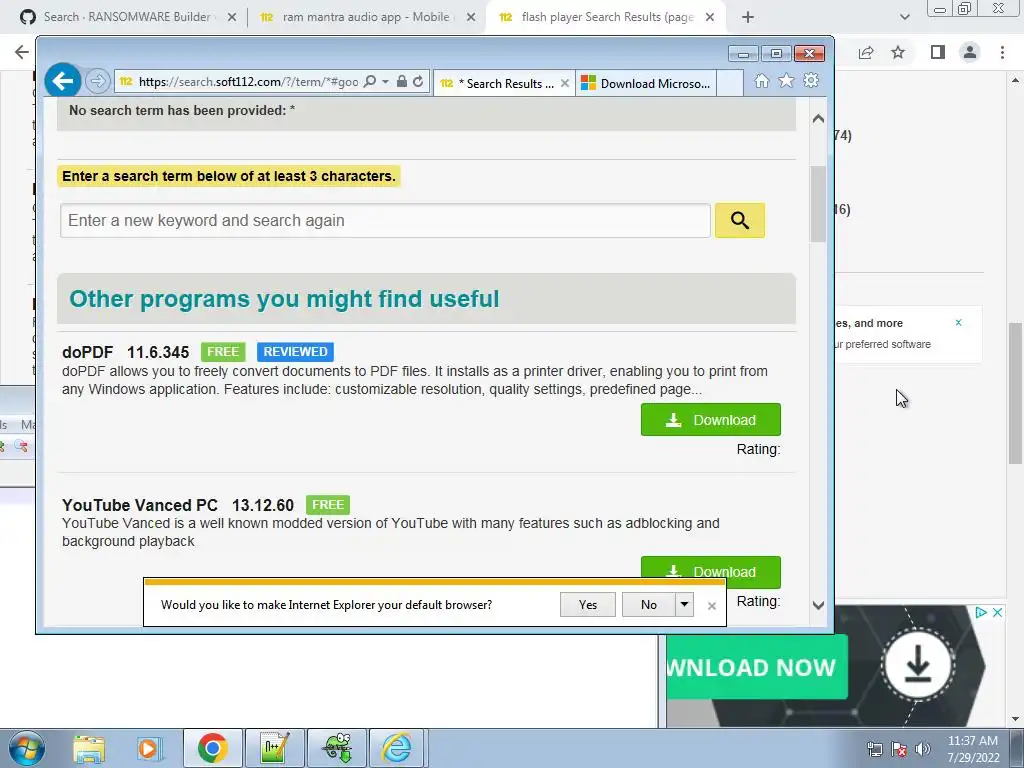Refresh the page in Internet Explorer
This screenshot has width=1024, height=768.
click(x=418, y=82)
